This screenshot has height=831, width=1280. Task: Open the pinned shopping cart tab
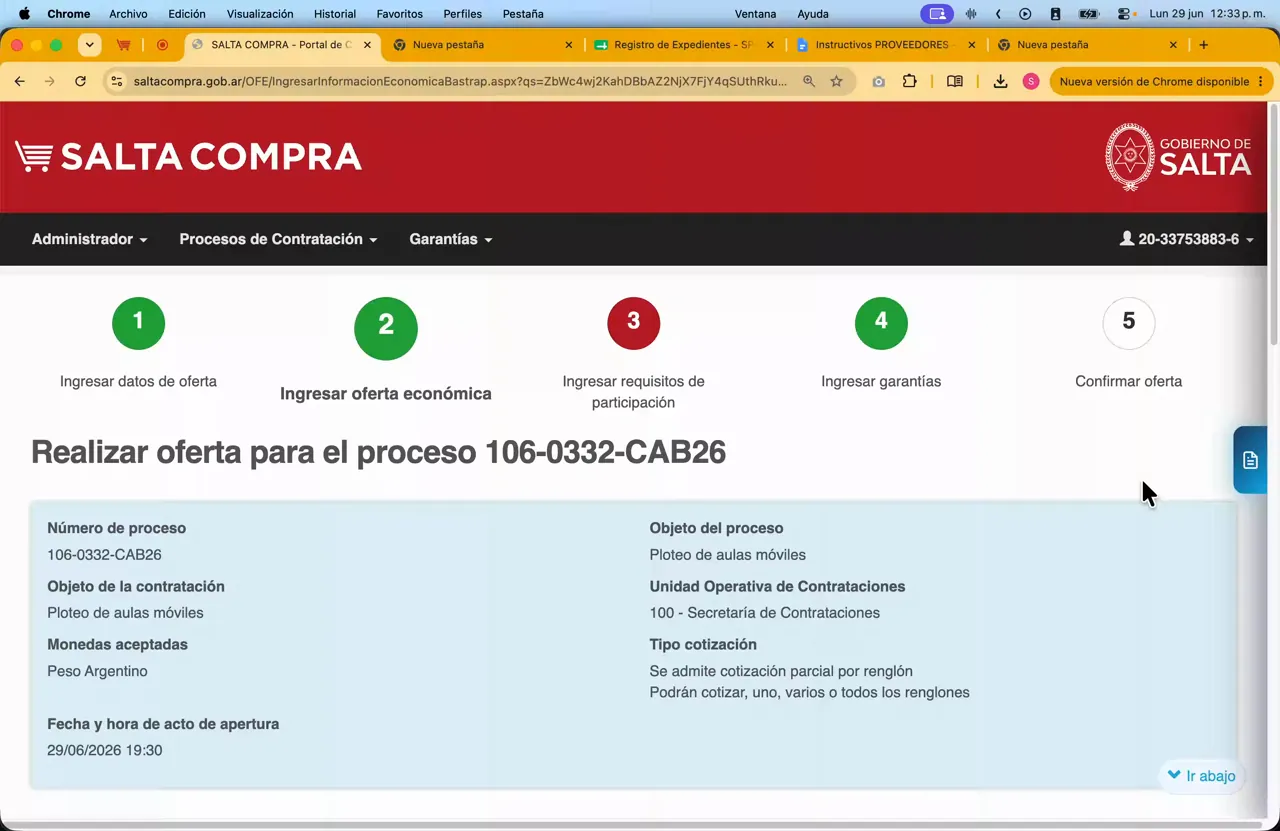pyautogui.click(x=124, y=45)
